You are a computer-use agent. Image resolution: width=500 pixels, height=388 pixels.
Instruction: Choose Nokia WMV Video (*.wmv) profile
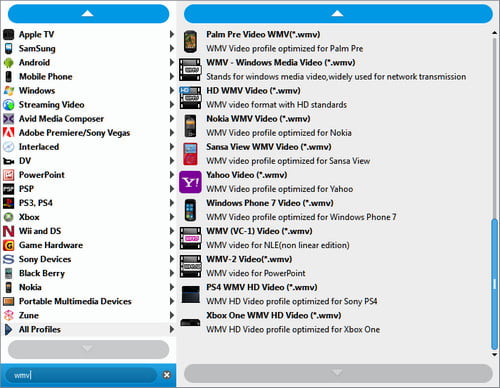[334, 126]
